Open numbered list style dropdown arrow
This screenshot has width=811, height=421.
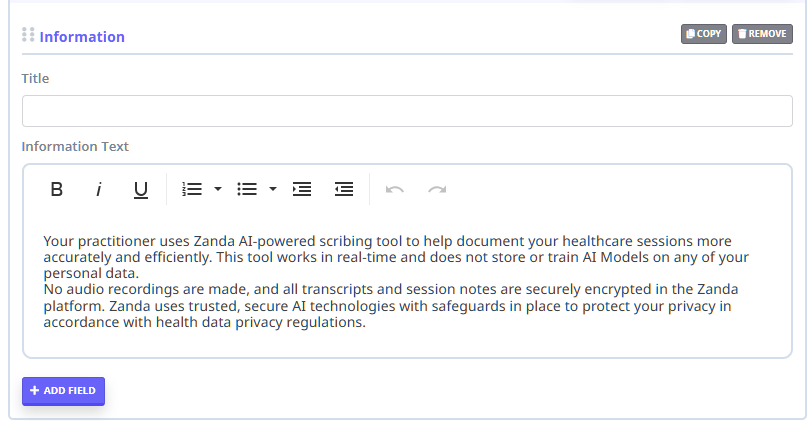click(x=218, y=189)
